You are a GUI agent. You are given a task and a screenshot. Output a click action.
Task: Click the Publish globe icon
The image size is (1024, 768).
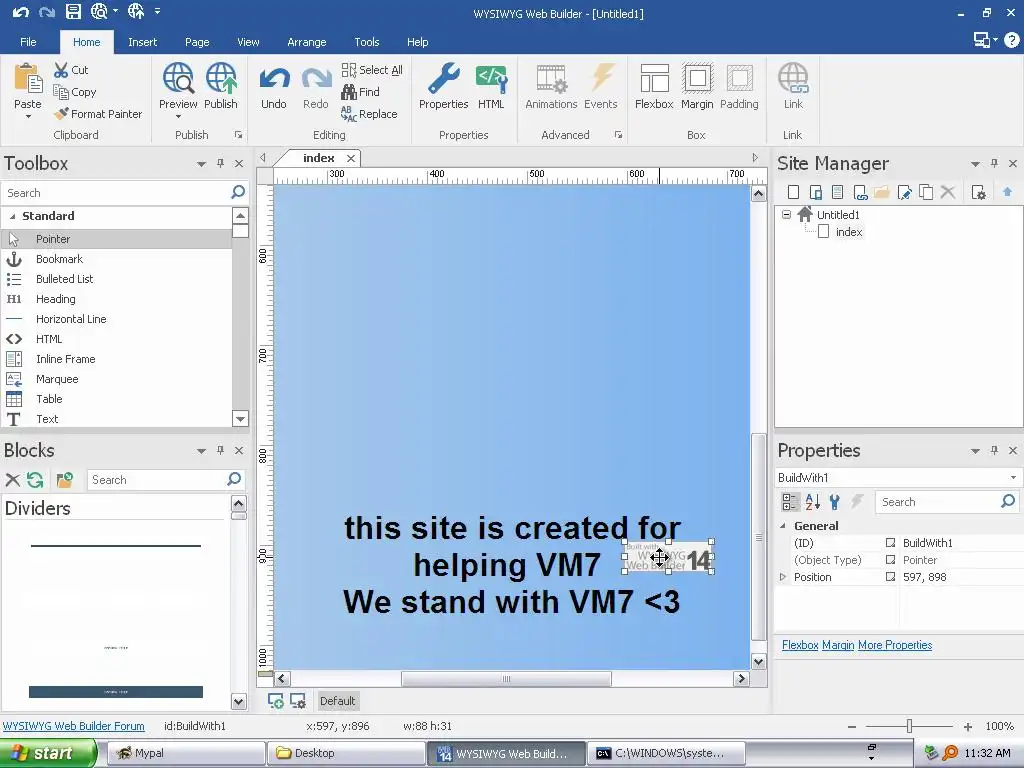coord(221,79)
